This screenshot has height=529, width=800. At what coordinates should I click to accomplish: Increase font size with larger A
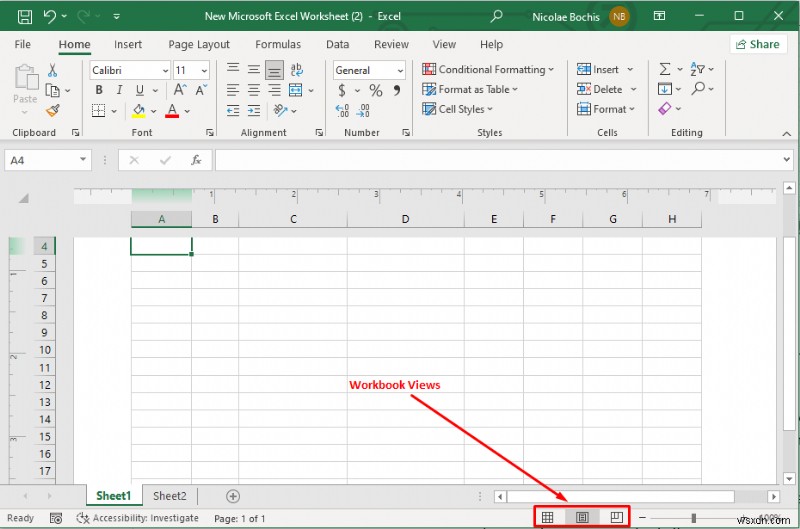pyautogui.click(x=180, y=90)
